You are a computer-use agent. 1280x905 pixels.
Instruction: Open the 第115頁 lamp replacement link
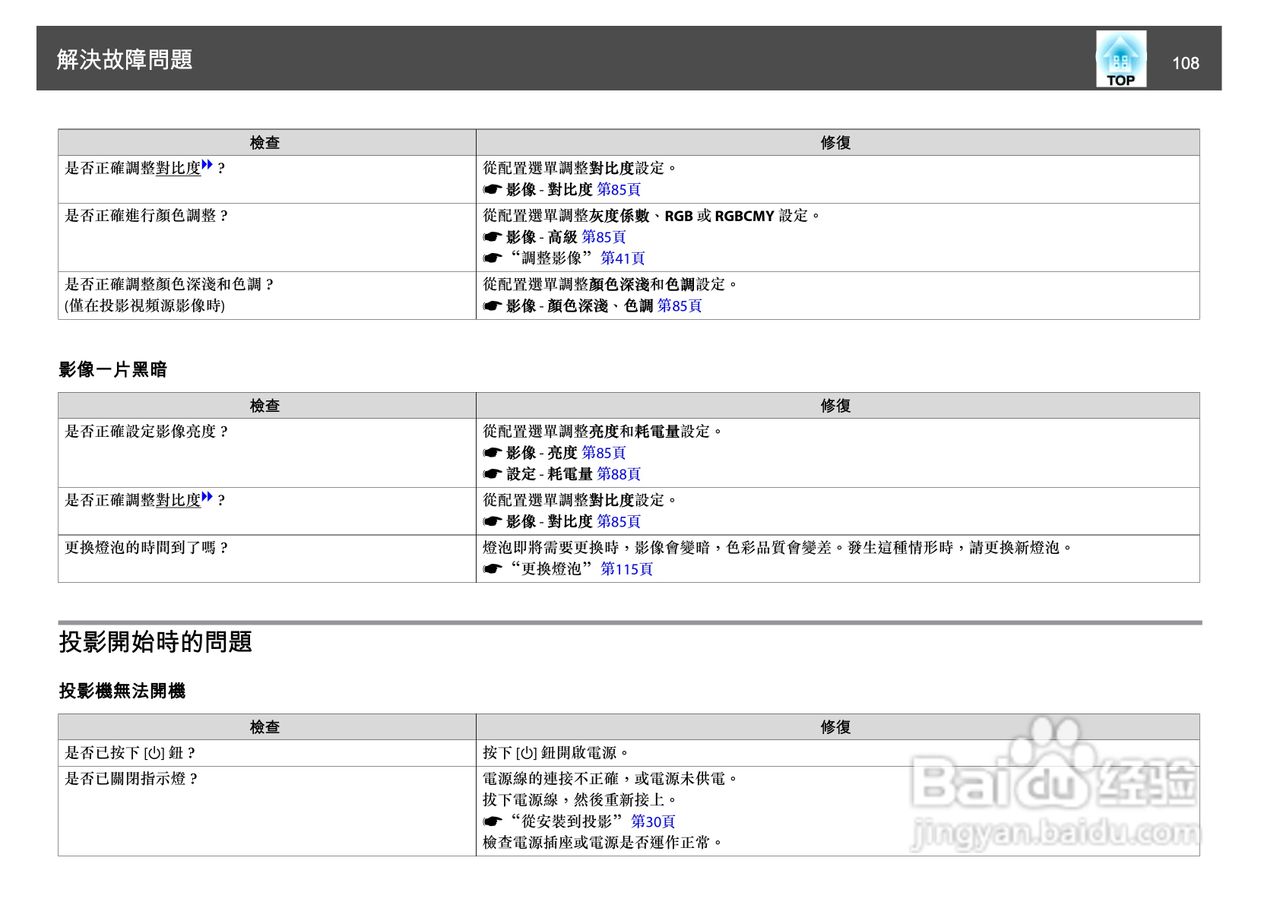626,569
